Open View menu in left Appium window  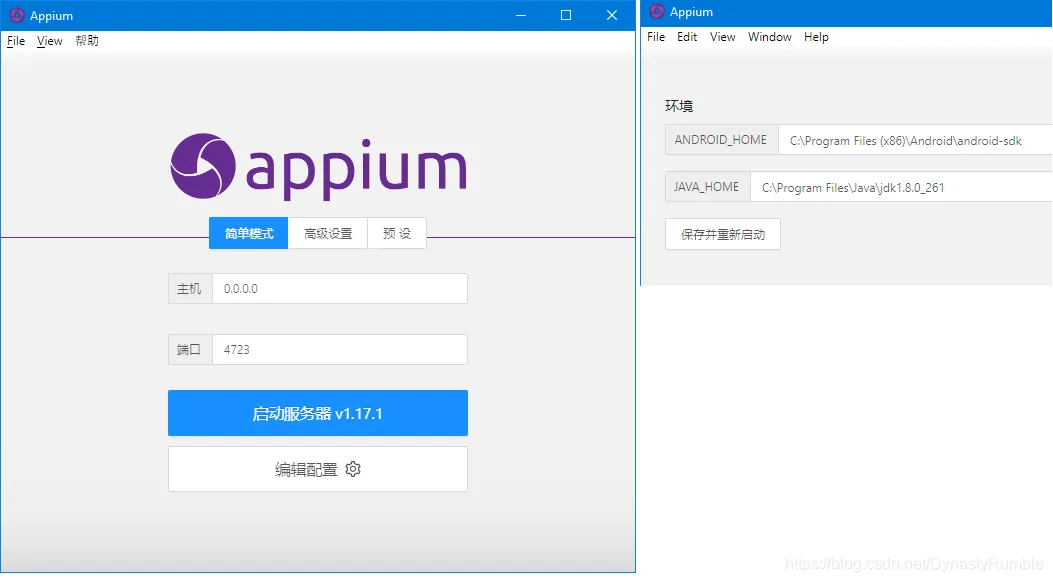pos(50,41)
